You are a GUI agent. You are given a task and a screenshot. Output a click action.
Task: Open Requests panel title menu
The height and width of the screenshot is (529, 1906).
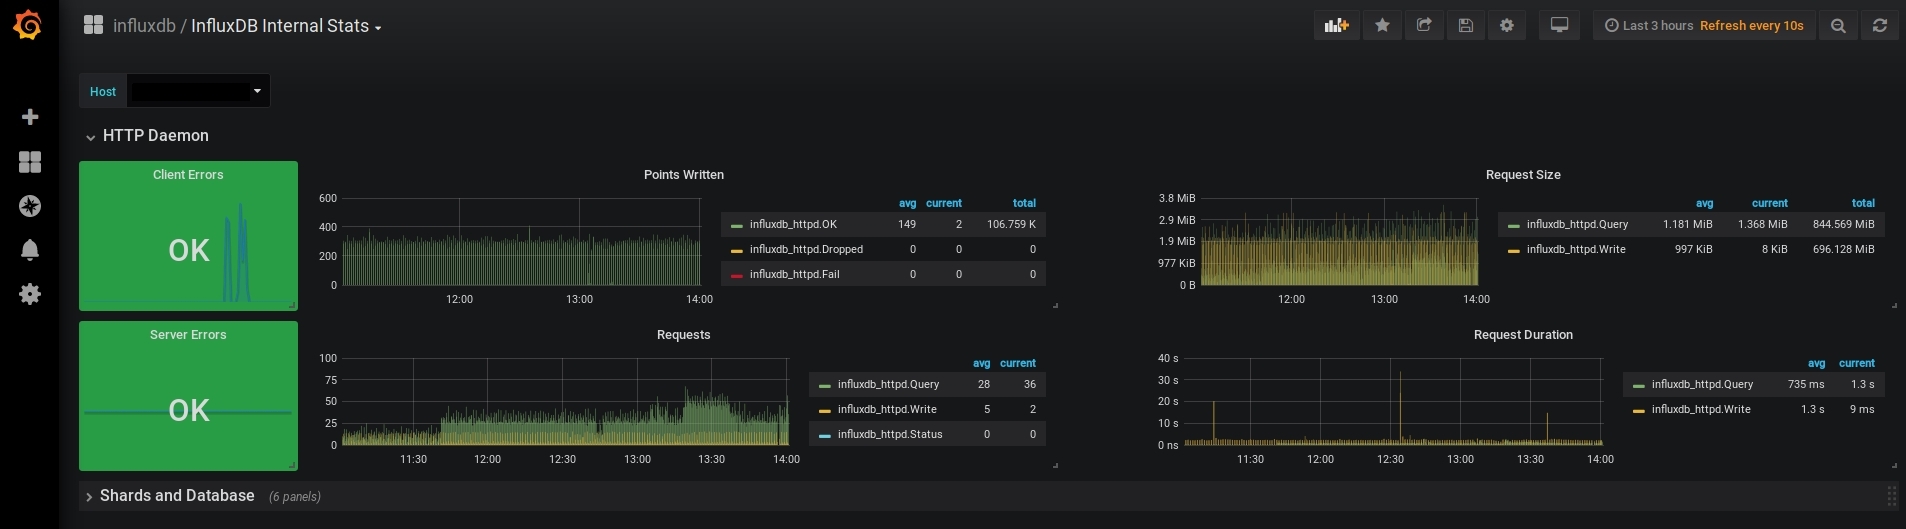point(684,334)
